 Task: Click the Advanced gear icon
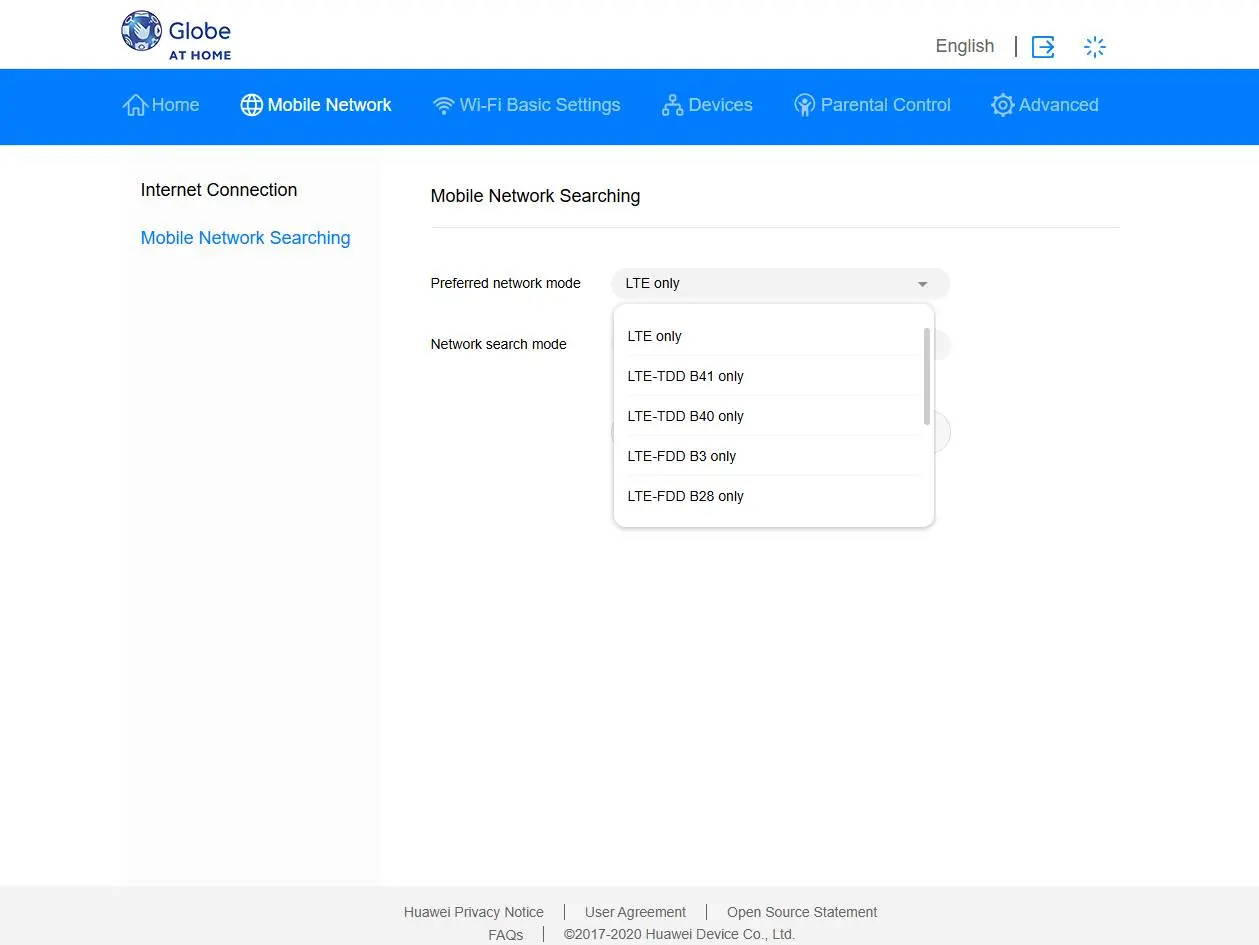1002,105
